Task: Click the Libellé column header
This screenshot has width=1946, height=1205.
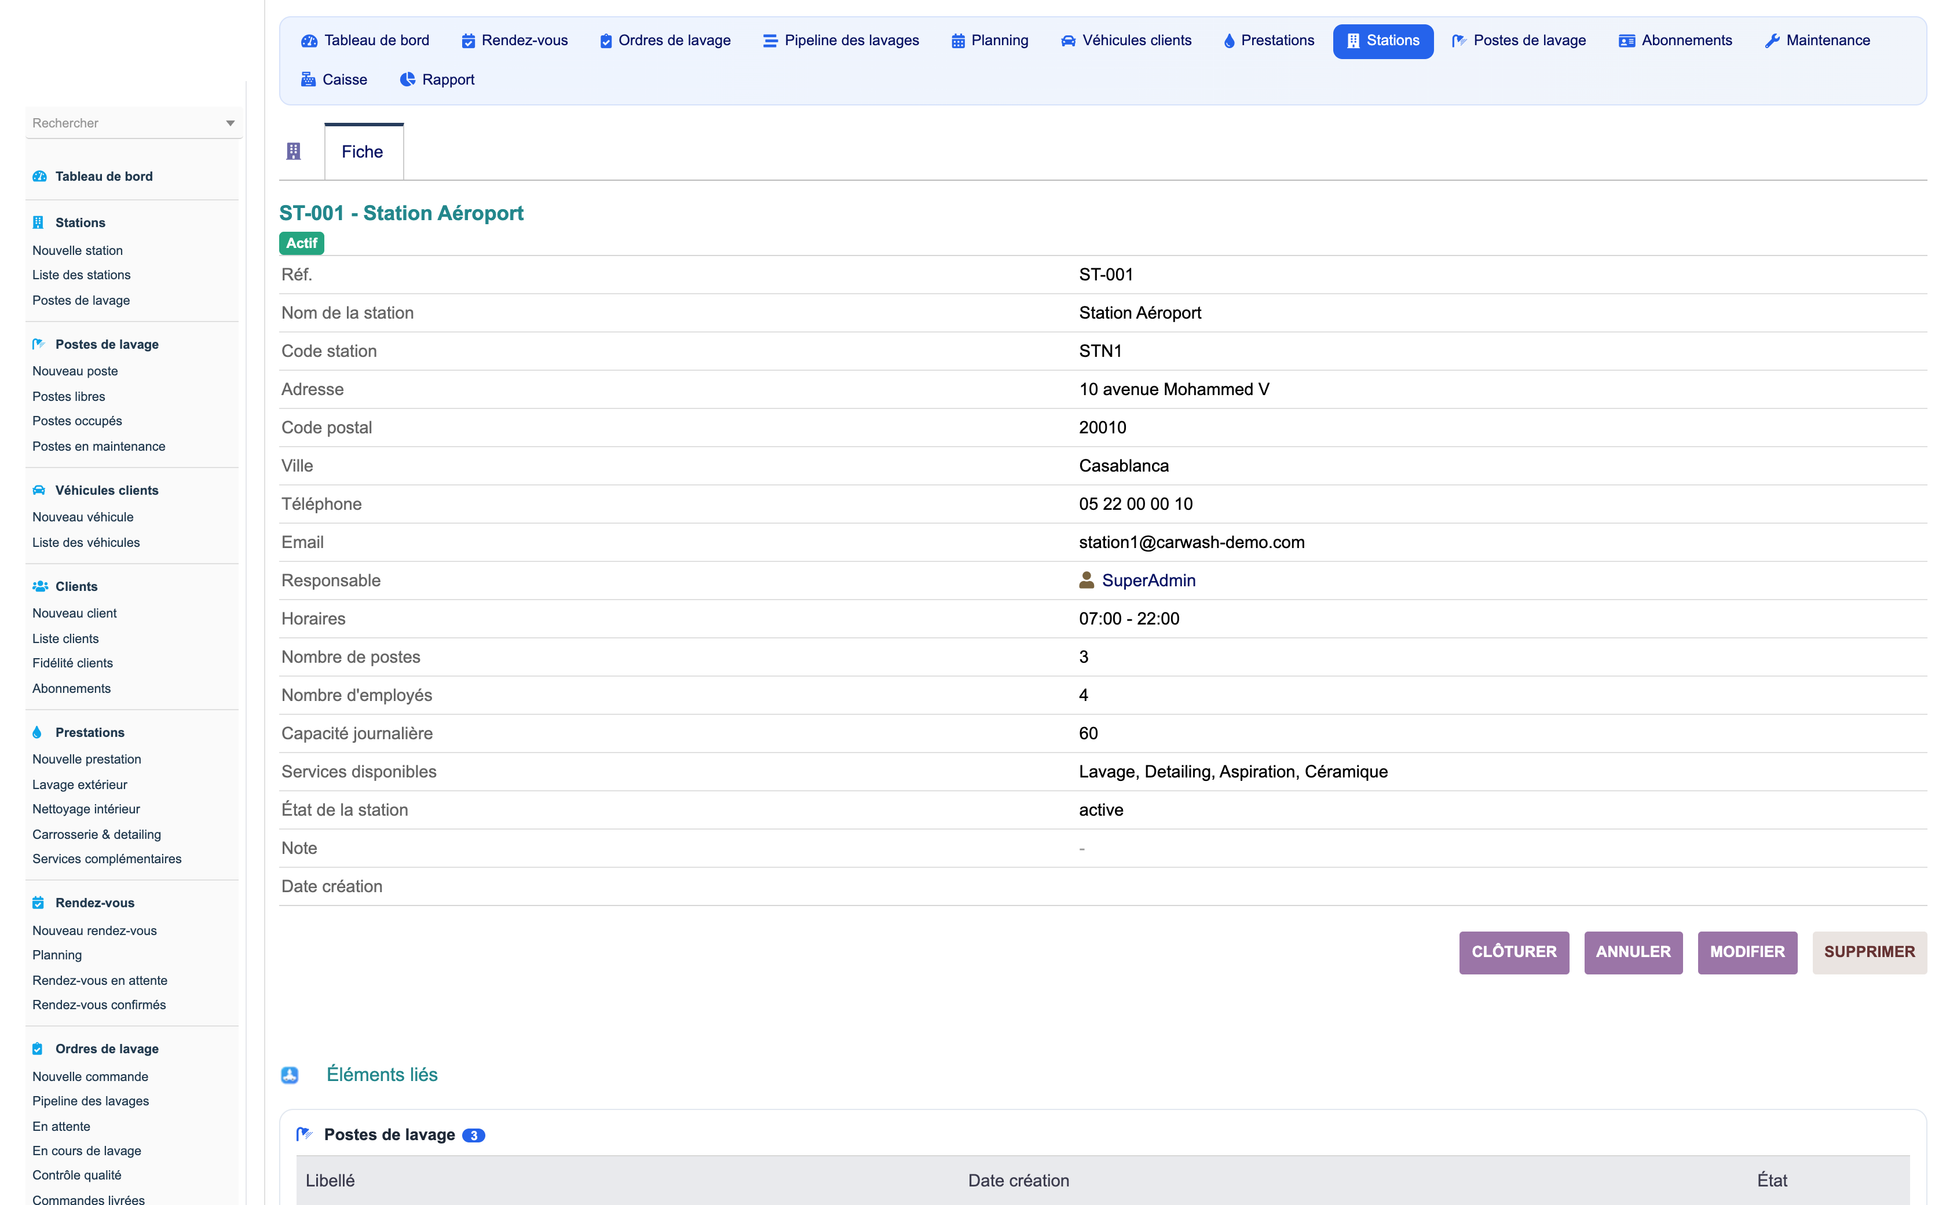Action: (x=330, y=1181)
